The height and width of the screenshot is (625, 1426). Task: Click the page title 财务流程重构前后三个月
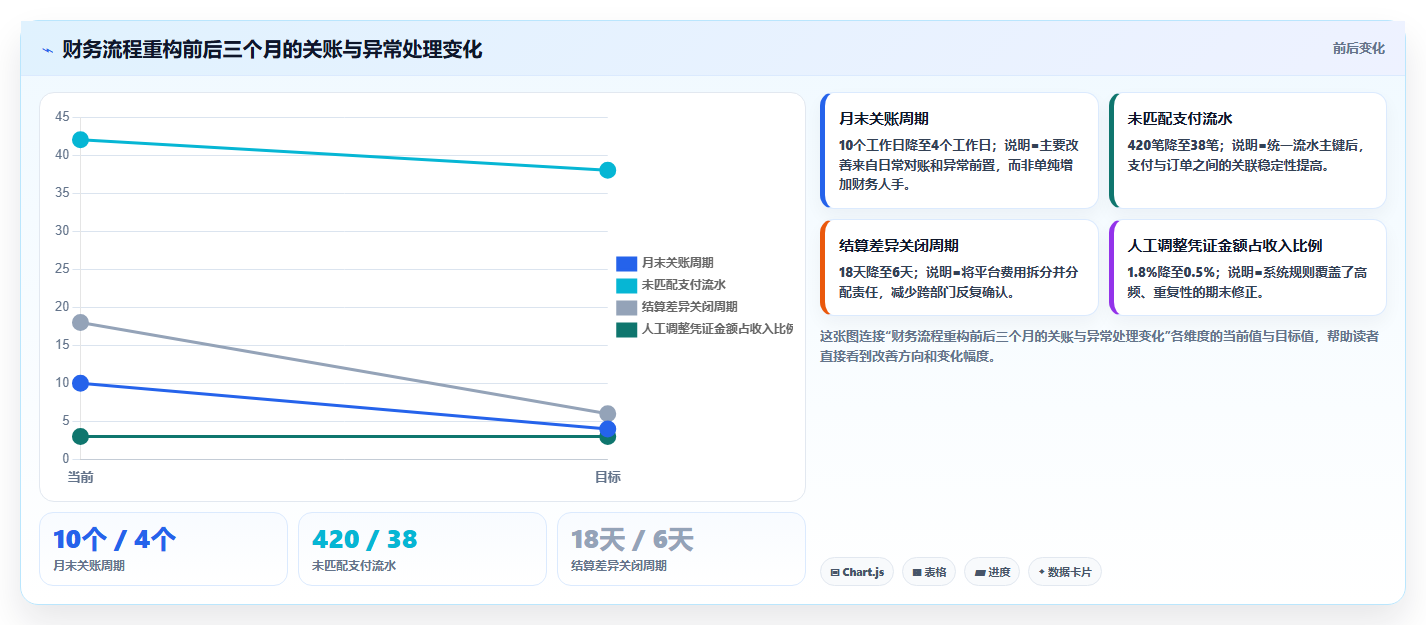click(272, 49)
